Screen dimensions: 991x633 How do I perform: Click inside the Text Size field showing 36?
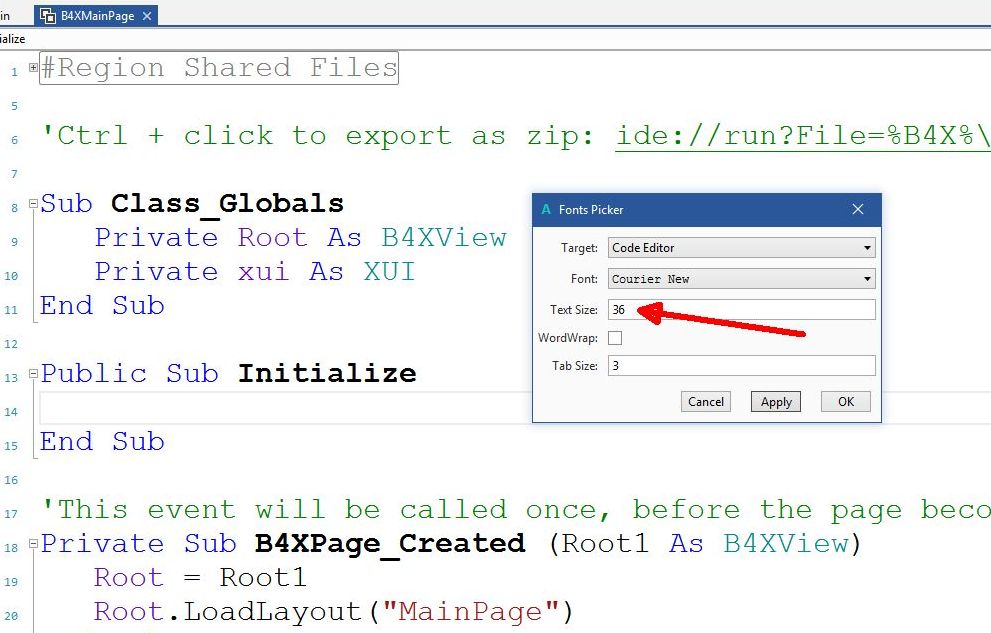[x=700, y=309]
